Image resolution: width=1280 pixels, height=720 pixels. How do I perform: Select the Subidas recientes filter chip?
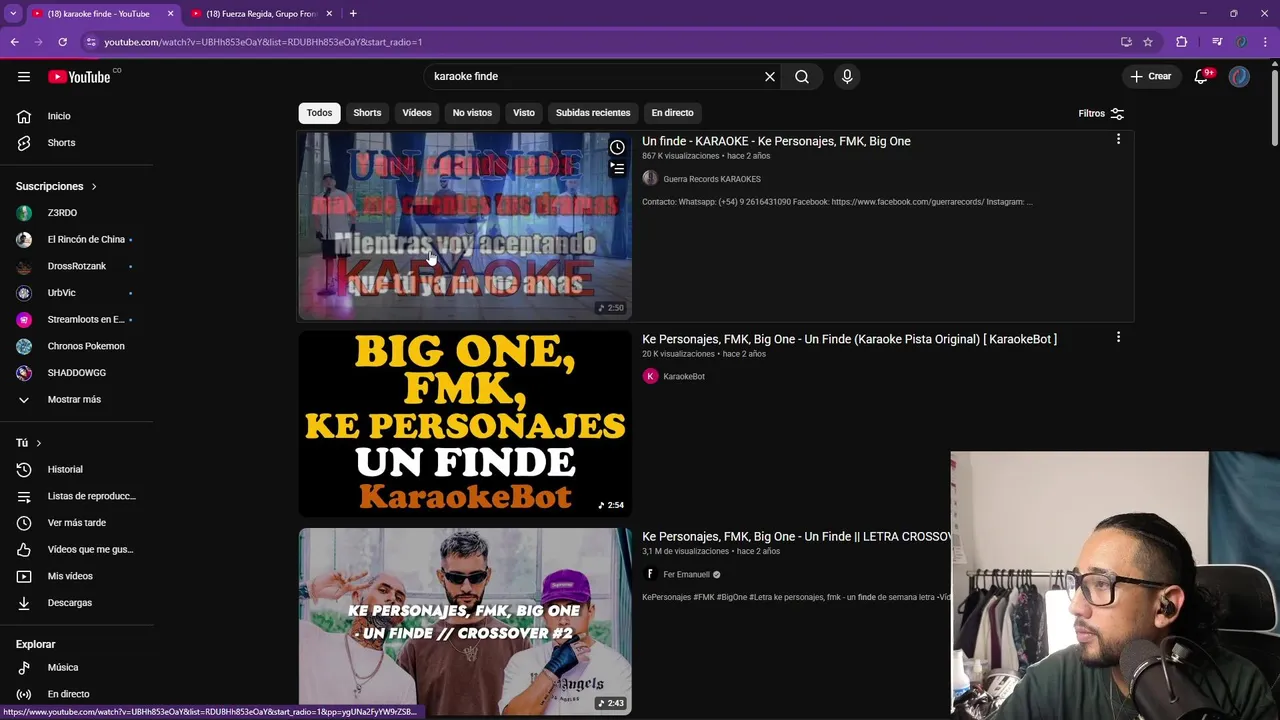(593, 113)
